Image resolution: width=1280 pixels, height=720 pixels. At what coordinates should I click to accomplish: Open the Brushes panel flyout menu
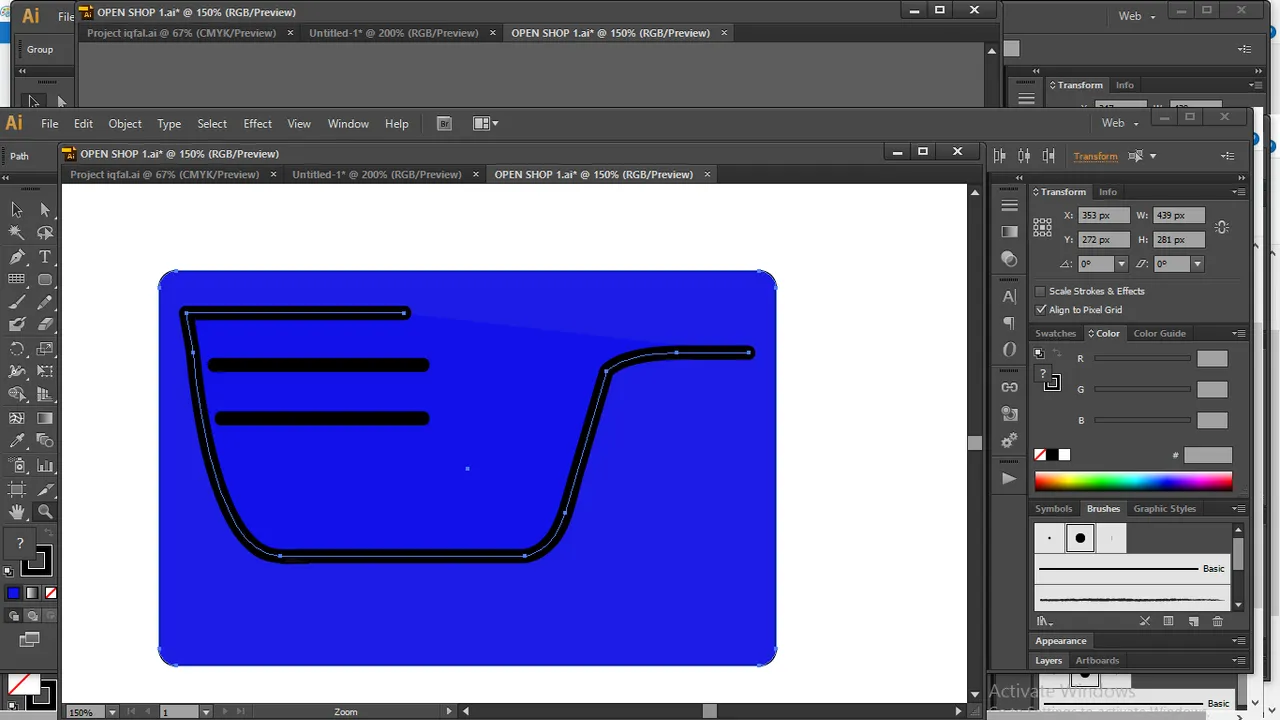1239,509
